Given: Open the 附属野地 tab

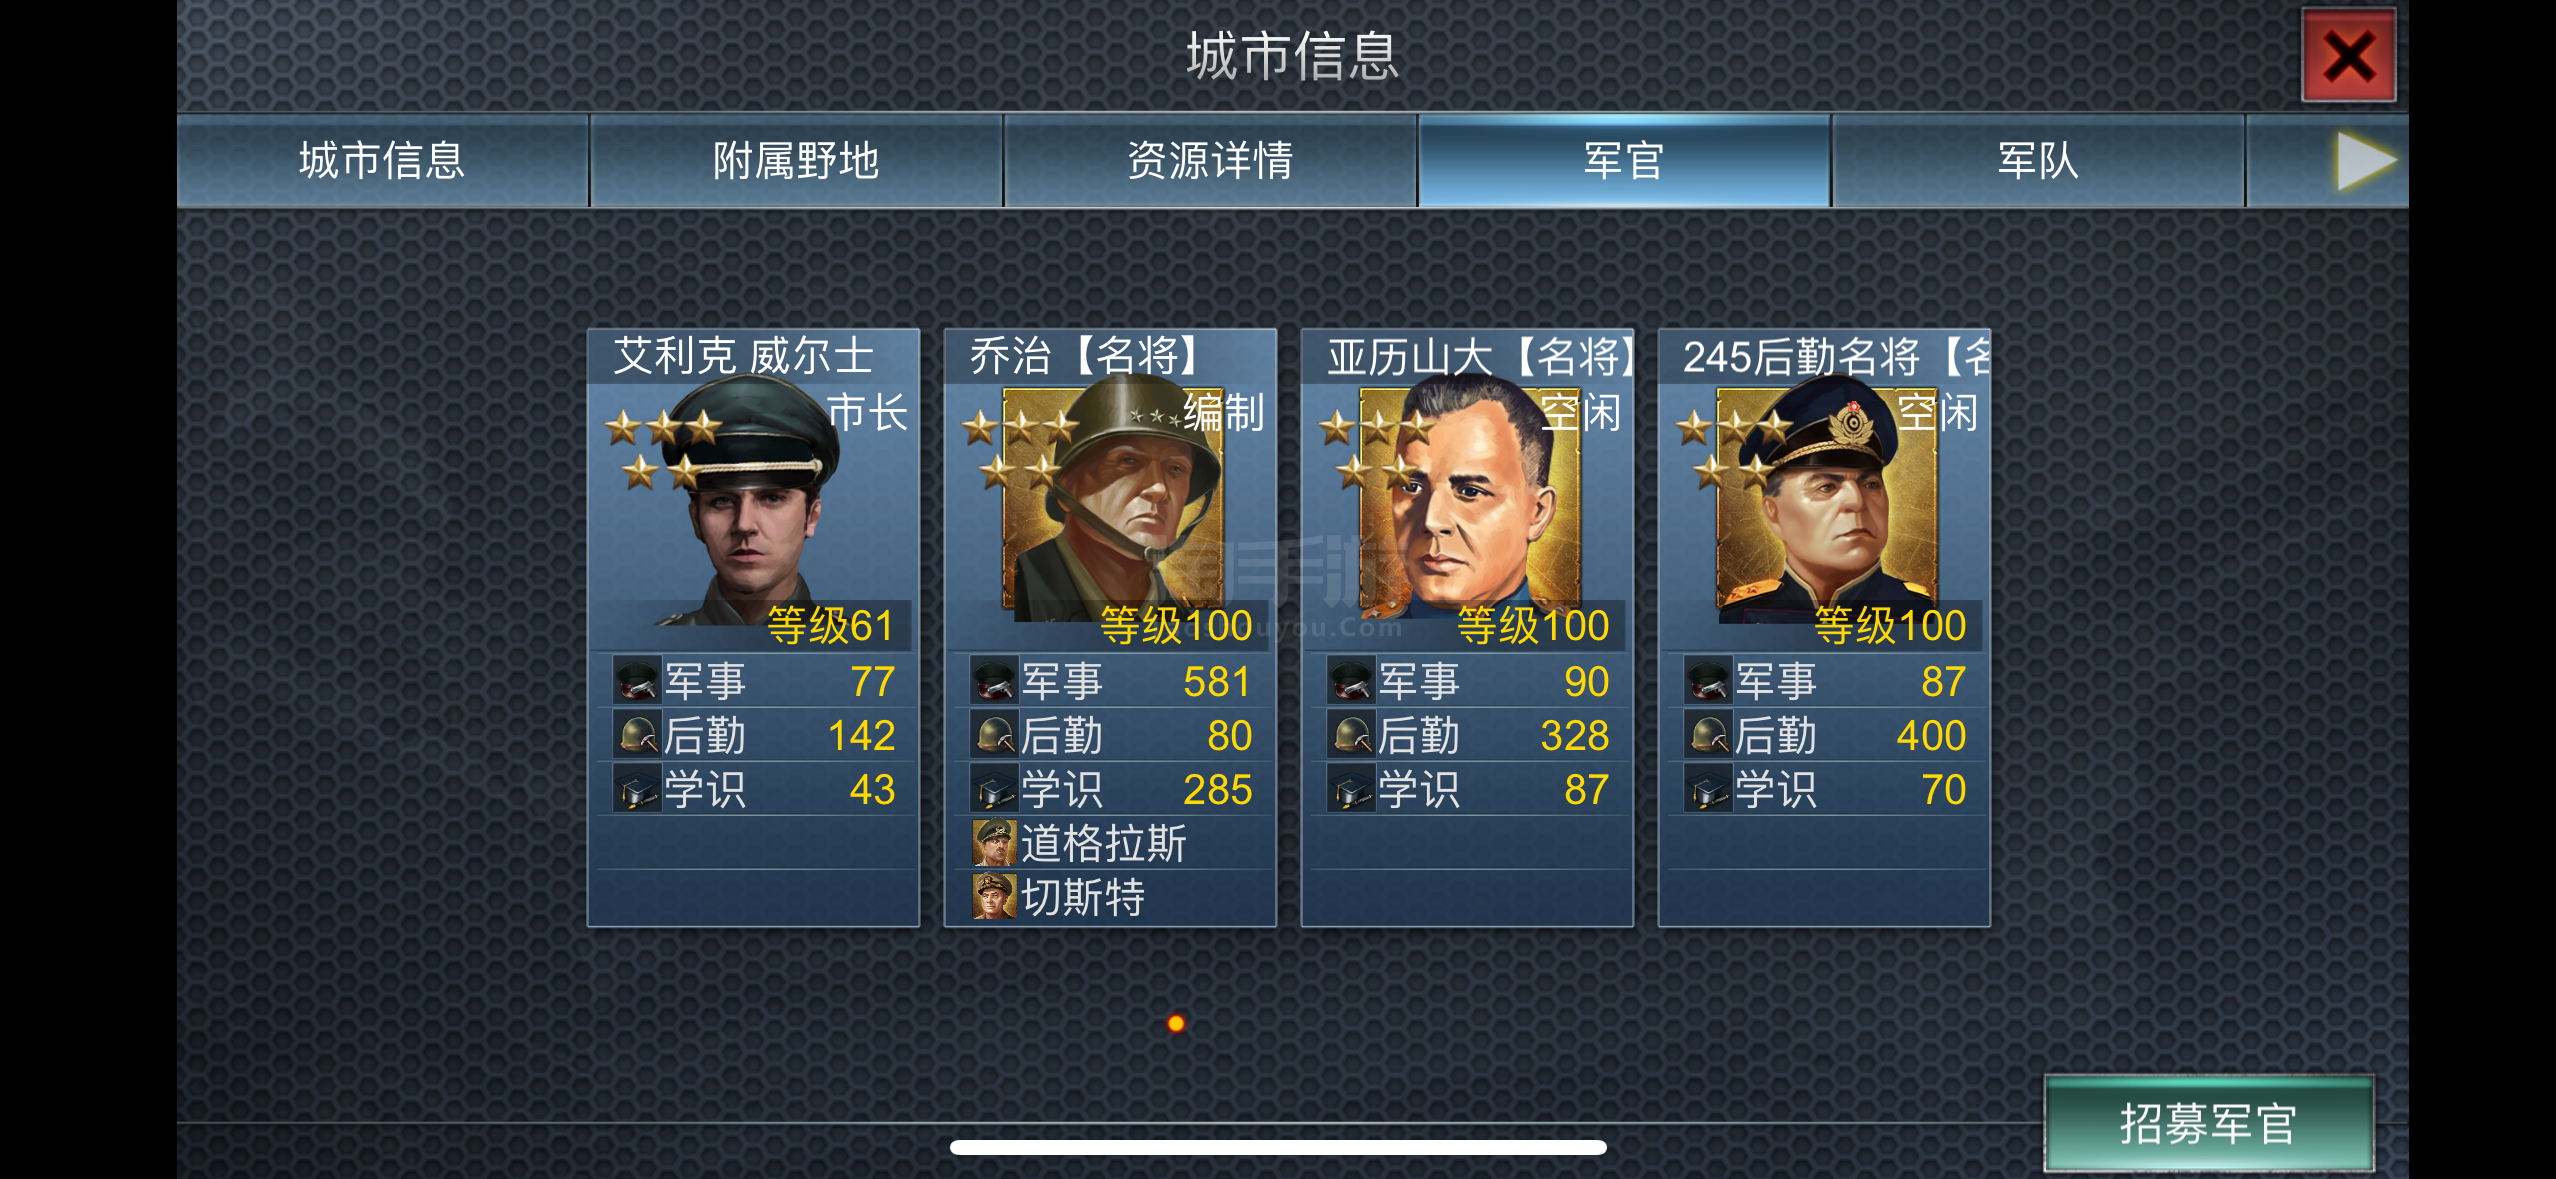Looking at the screenshot, I should click(796, 161).
